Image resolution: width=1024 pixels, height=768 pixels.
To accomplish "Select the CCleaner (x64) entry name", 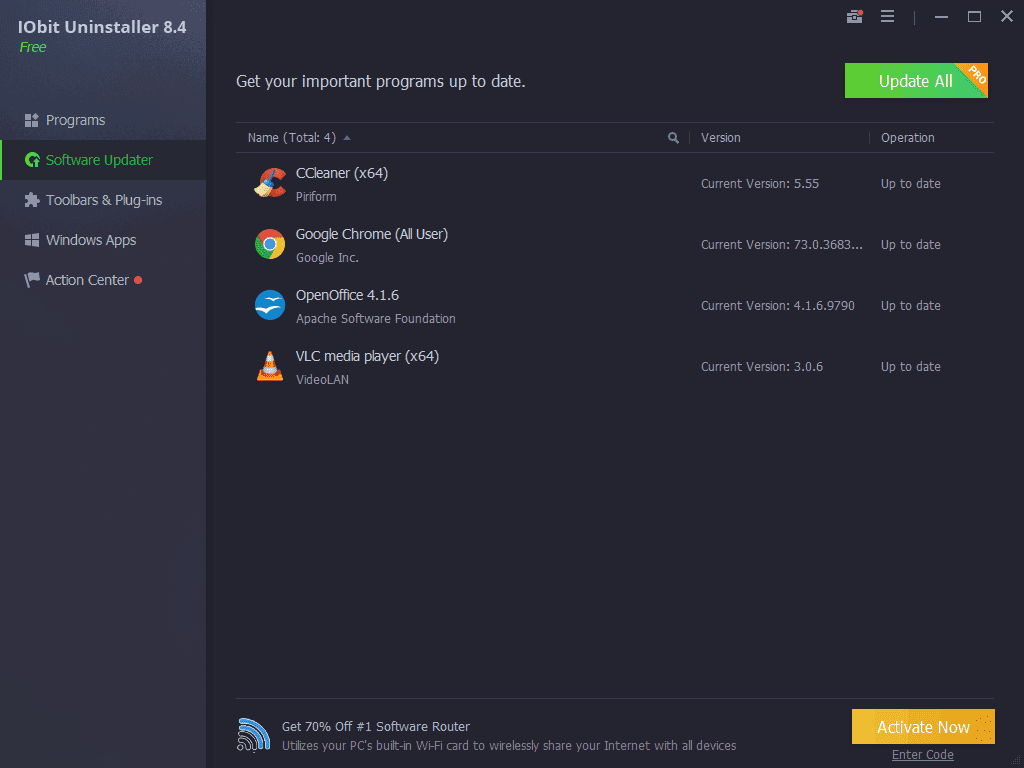I will tap(342, 173).
